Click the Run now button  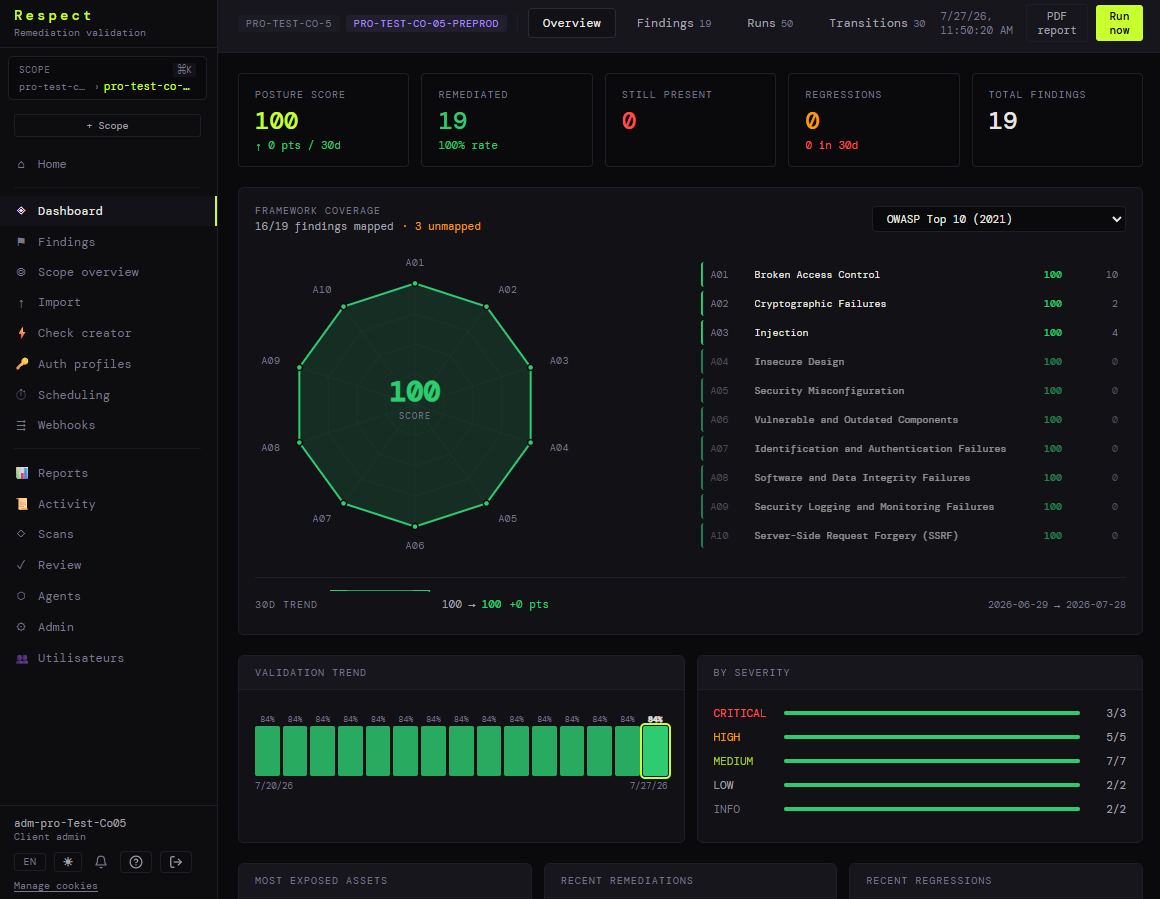click(1119, 23)
